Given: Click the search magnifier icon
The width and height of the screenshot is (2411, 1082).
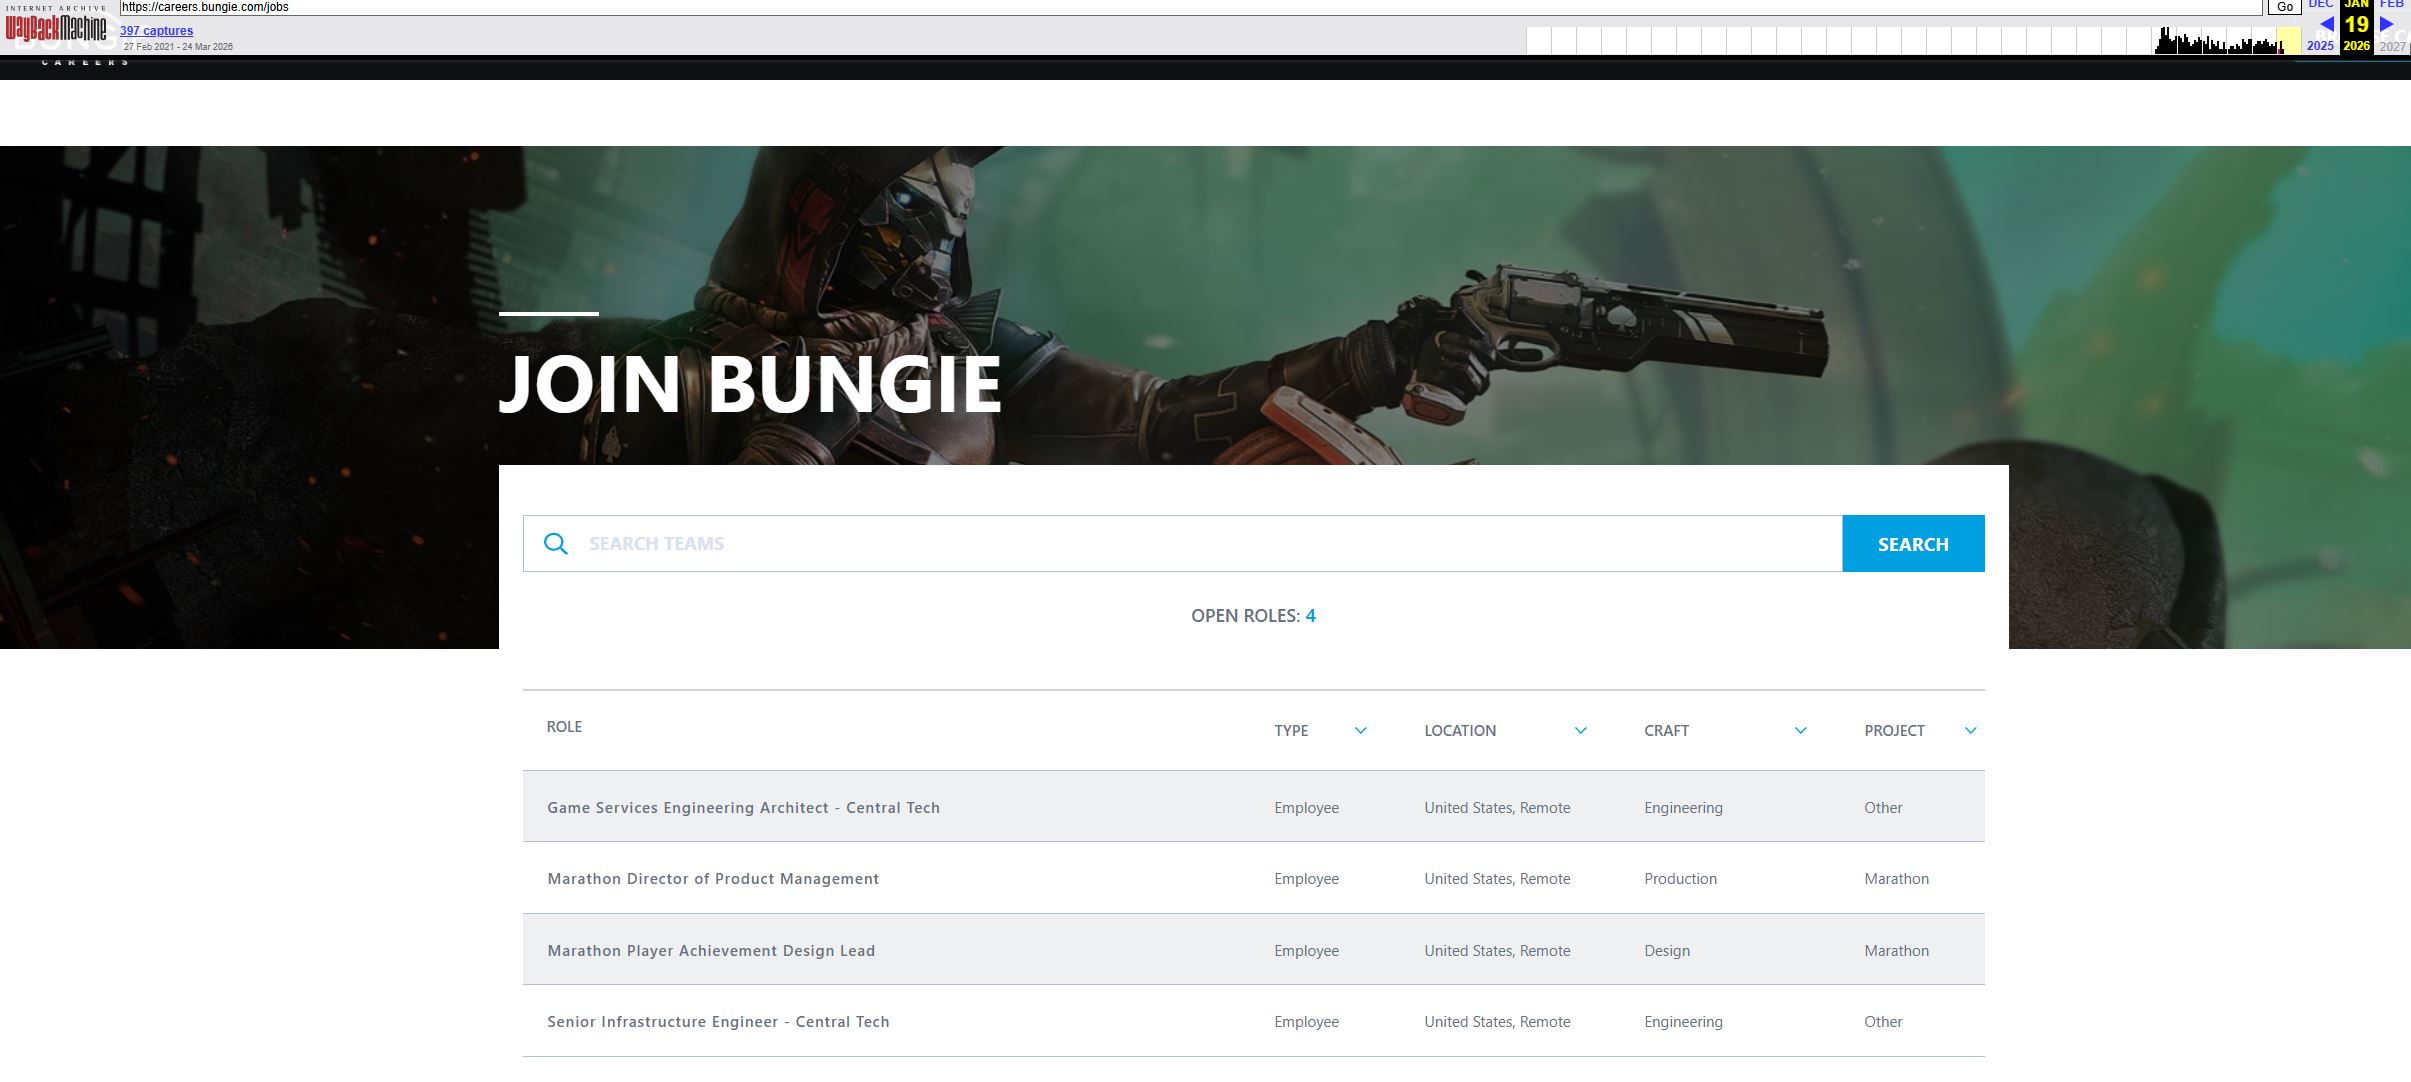Looking at the screenshot, I should [556, 544].
